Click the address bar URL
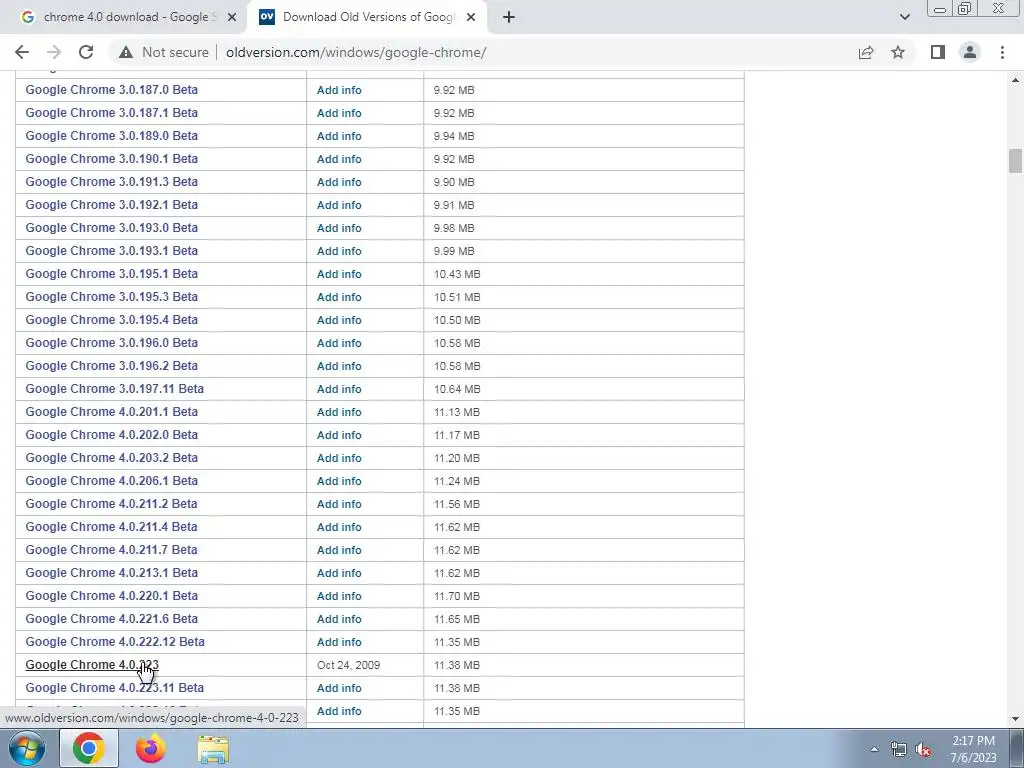 point(356,52)
